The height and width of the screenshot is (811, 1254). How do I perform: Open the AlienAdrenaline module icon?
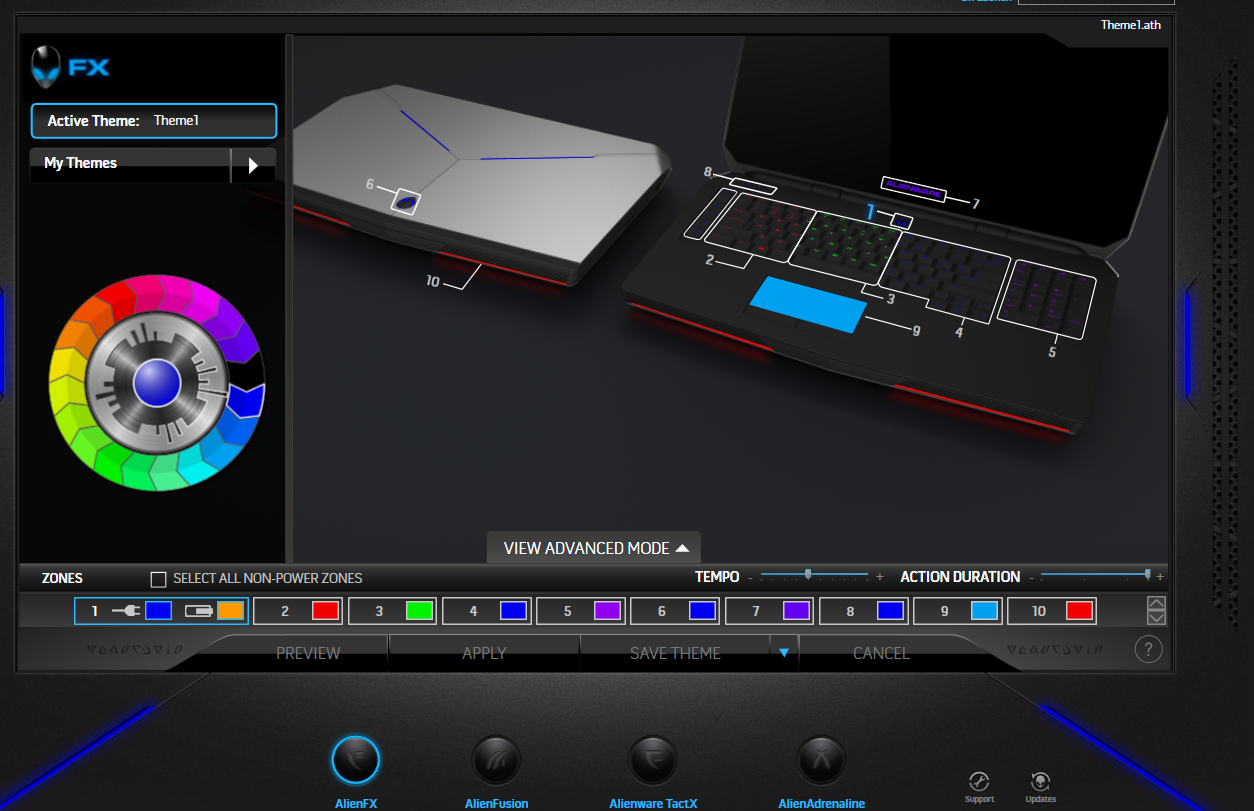tap(822, 761)
